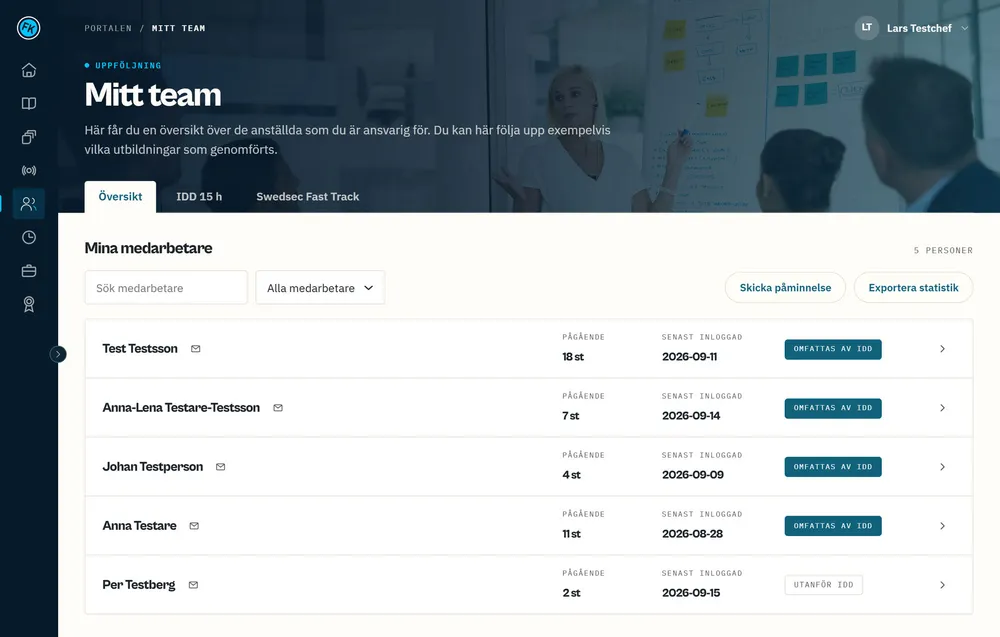Click the Exportera statistik button
This screenshot has height=637, width=1000.
point(913,288)
